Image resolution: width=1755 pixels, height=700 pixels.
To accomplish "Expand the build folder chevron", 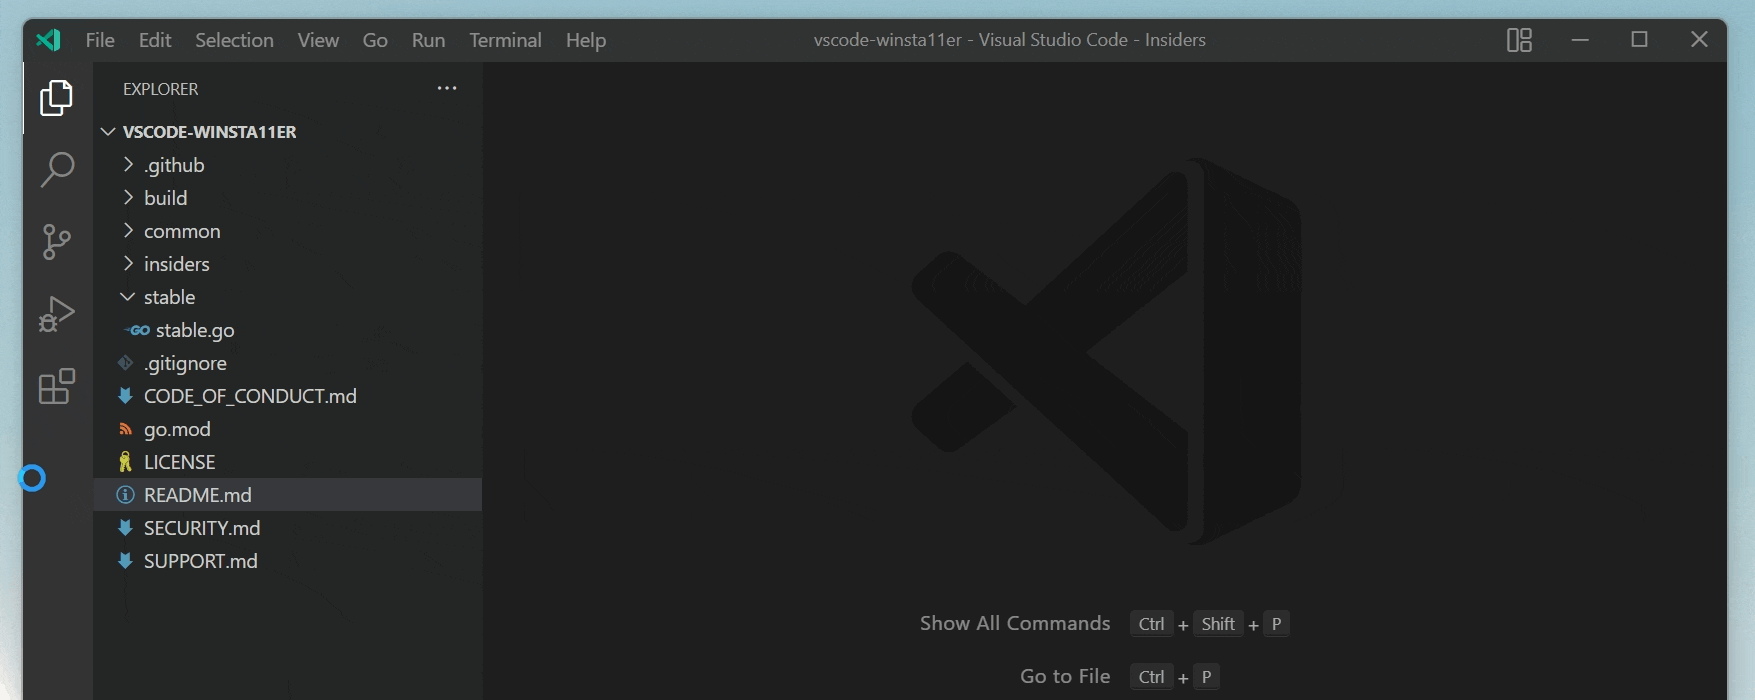I will point(128,198).
